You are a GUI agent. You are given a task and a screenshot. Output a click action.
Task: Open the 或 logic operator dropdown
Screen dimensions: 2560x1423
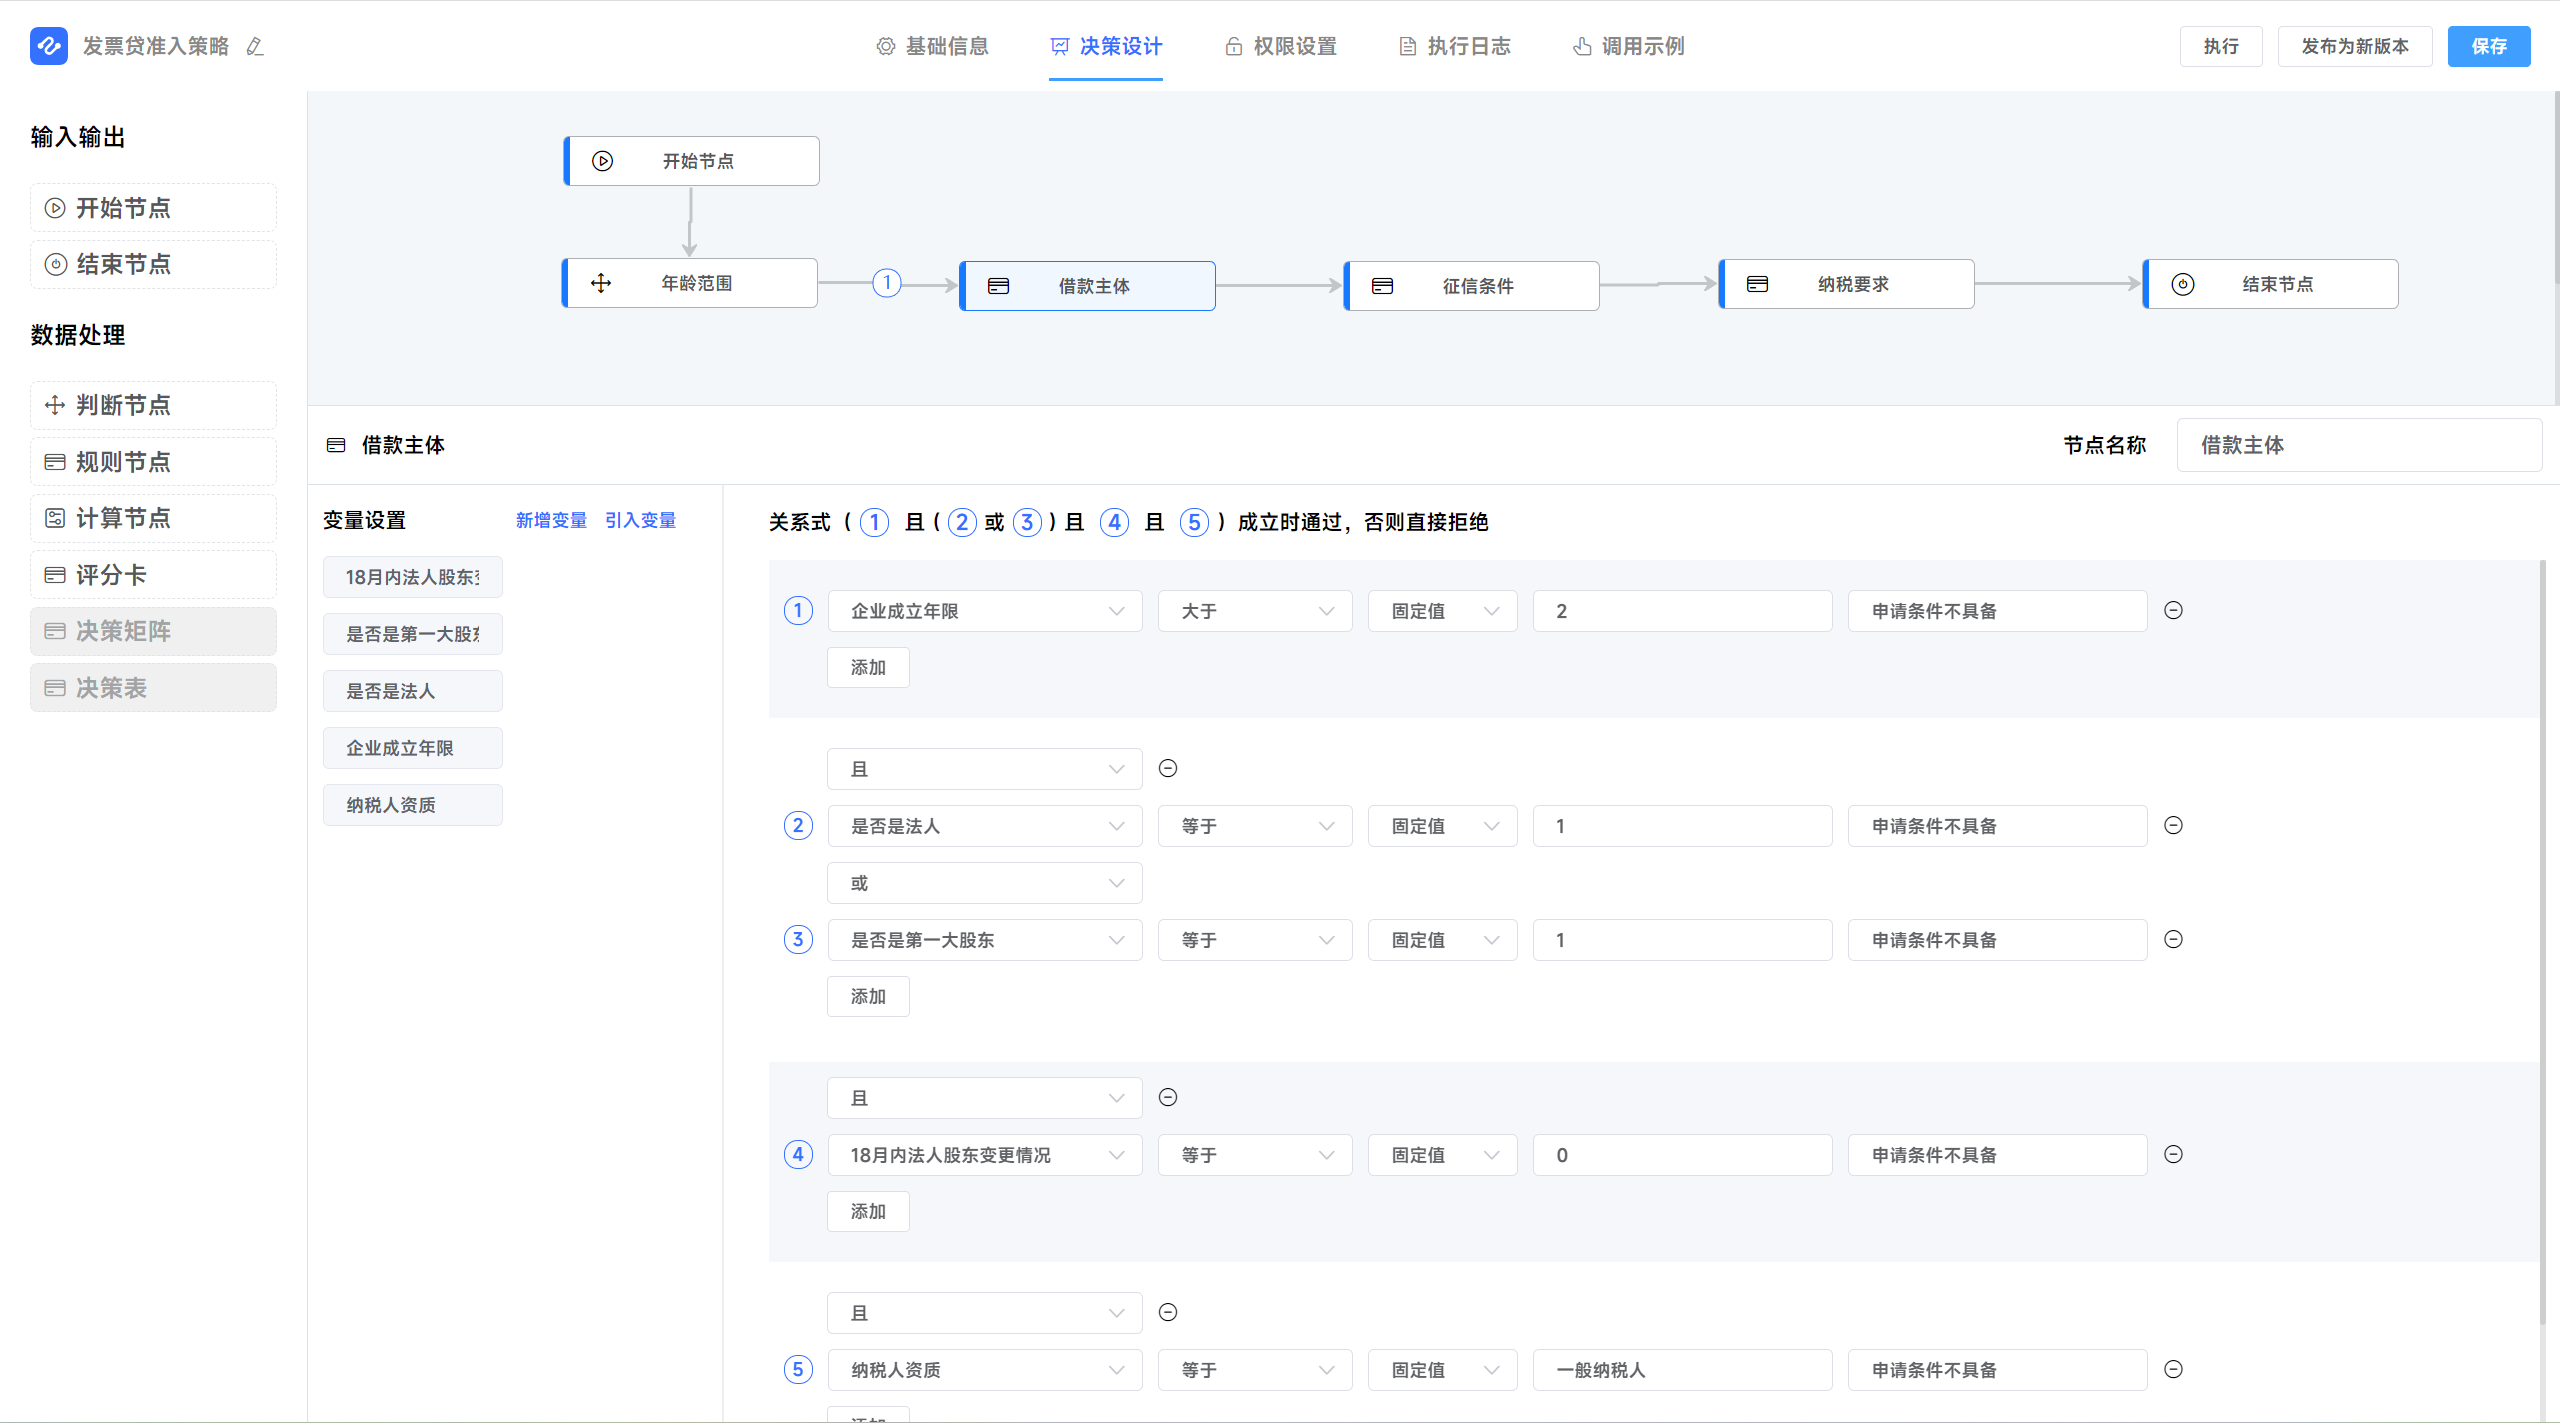(985, 883)
